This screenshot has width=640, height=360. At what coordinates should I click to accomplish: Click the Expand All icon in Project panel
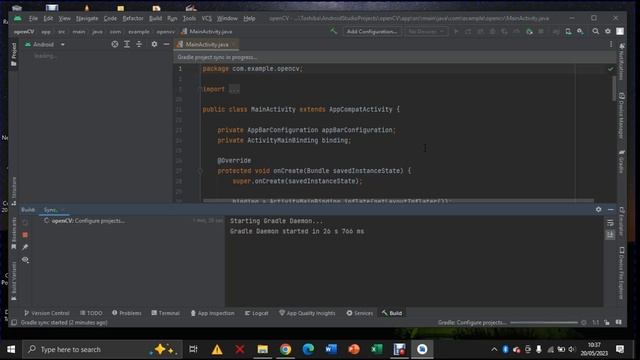click(x=127, y=44)
